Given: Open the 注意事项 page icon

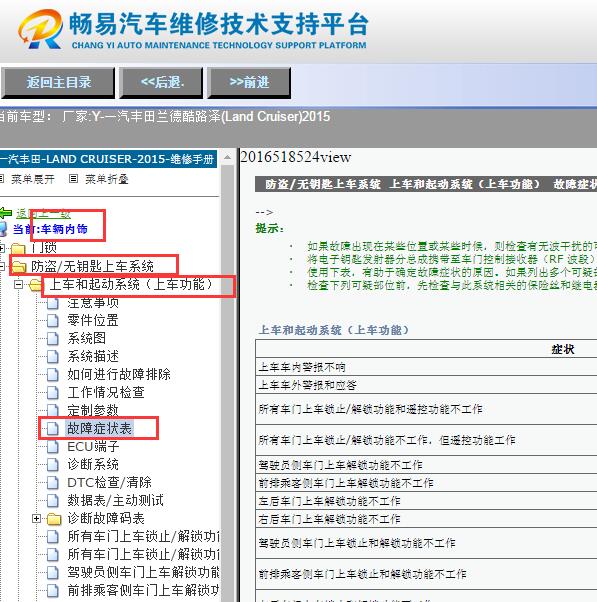Looking at the screenshot, I should click(x=53, y=303).
